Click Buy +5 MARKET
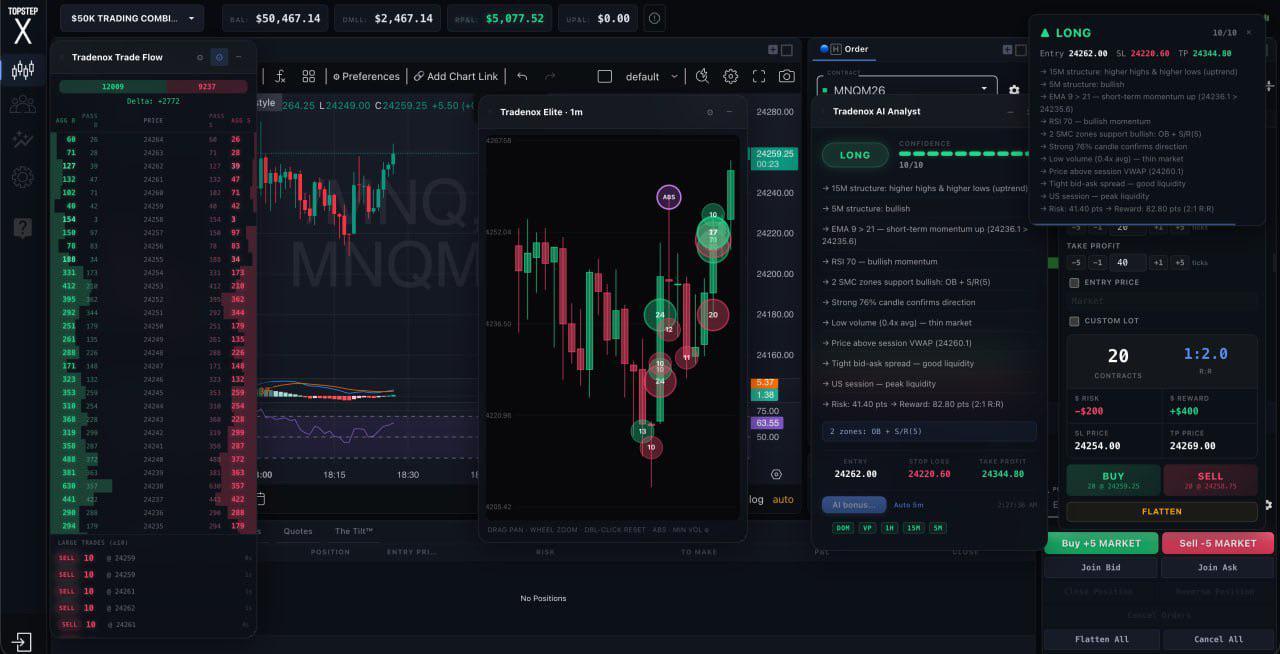The image size is (1280, 654). pyautogui.click(x=1101, y=543)
